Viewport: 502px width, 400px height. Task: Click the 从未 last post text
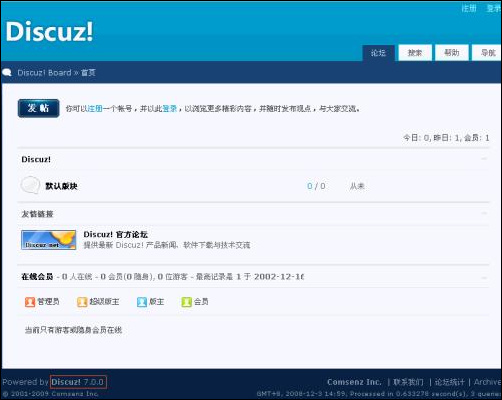tap(357, 186)
